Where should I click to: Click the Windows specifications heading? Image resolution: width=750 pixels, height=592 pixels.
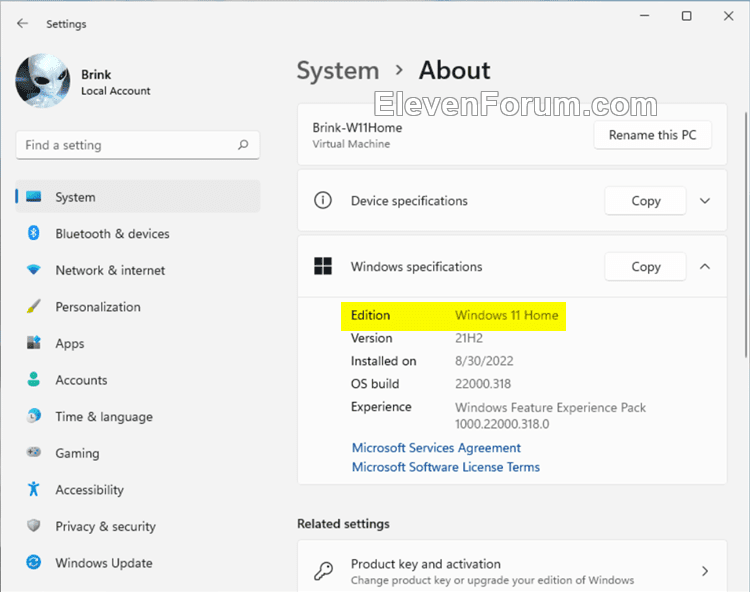point(416,266)
